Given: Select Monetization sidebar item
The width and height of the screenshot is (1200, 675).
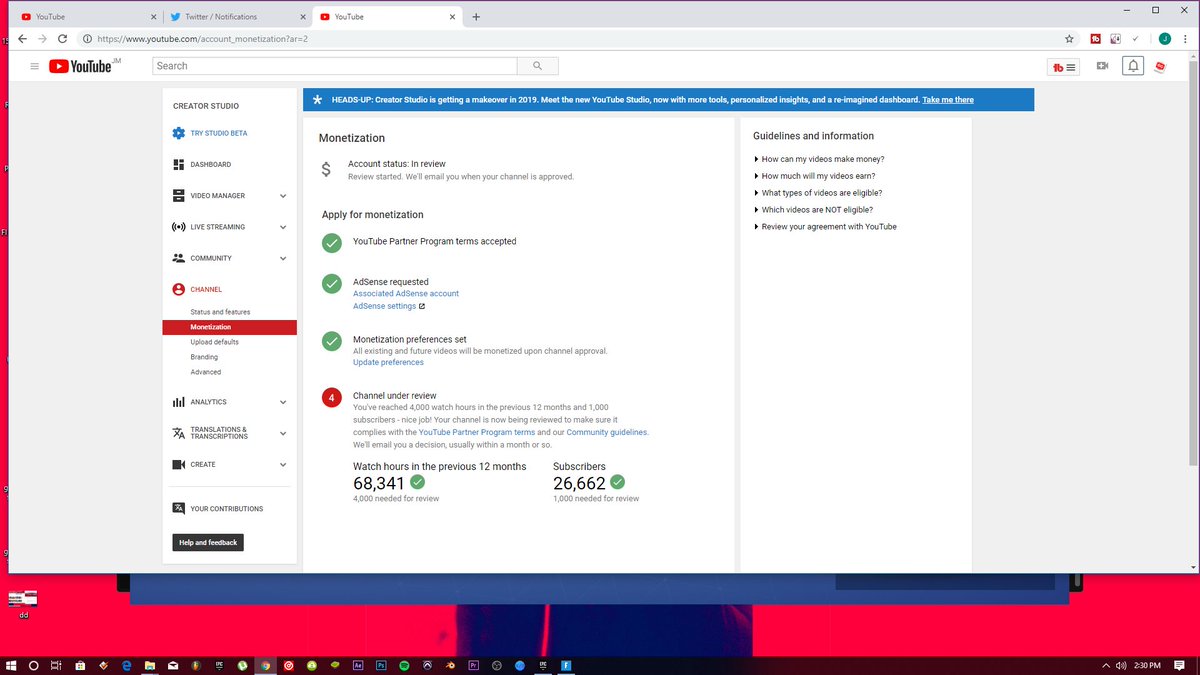Looking at the screenshot, I should click(230, 327).
